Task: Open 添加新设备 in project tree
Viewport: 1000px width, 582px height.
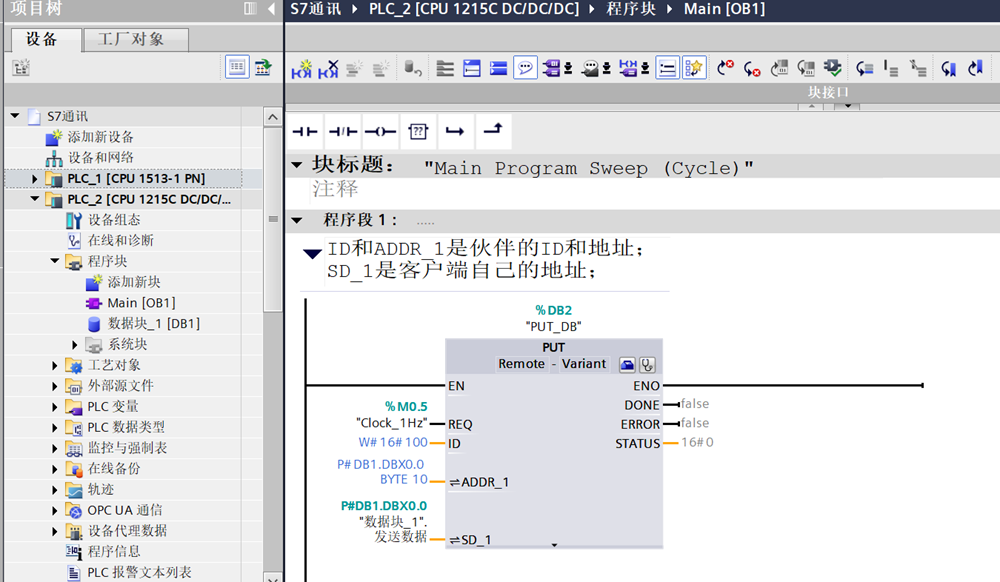Action: pos(100,137)
